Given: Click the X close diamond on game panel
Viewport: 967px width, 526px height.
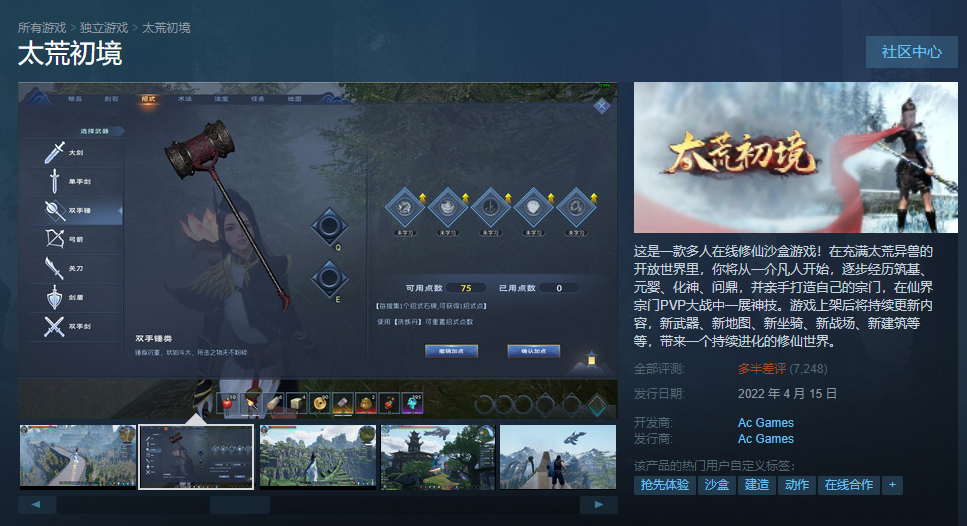Looking at the screenshot, I should [x=602, y=106].
